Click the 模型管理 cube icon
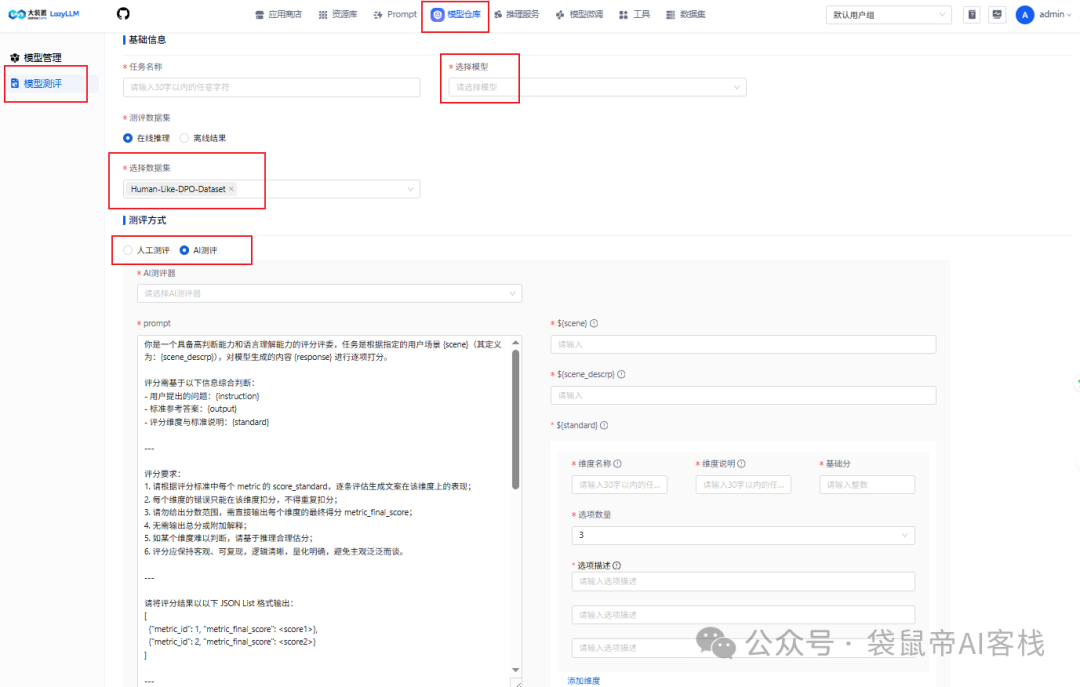 [x=14, y=58]
